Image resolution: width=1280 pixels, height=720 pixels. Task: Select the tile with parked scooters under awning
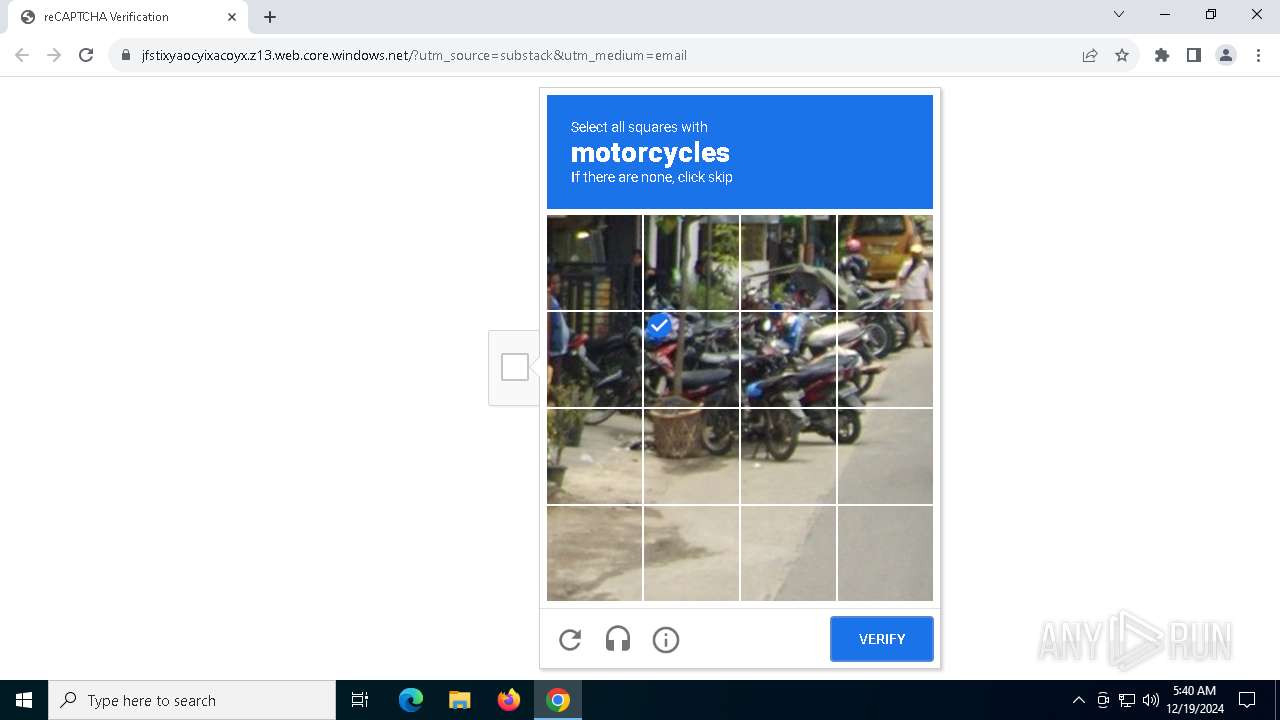[x=789, y=262]
